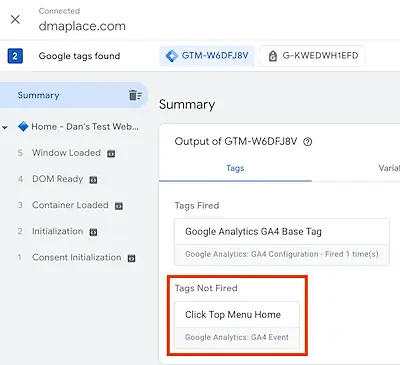Click the Initialization event code icon
The width and height of the screenshot is (400, 365).
[93, 232]
